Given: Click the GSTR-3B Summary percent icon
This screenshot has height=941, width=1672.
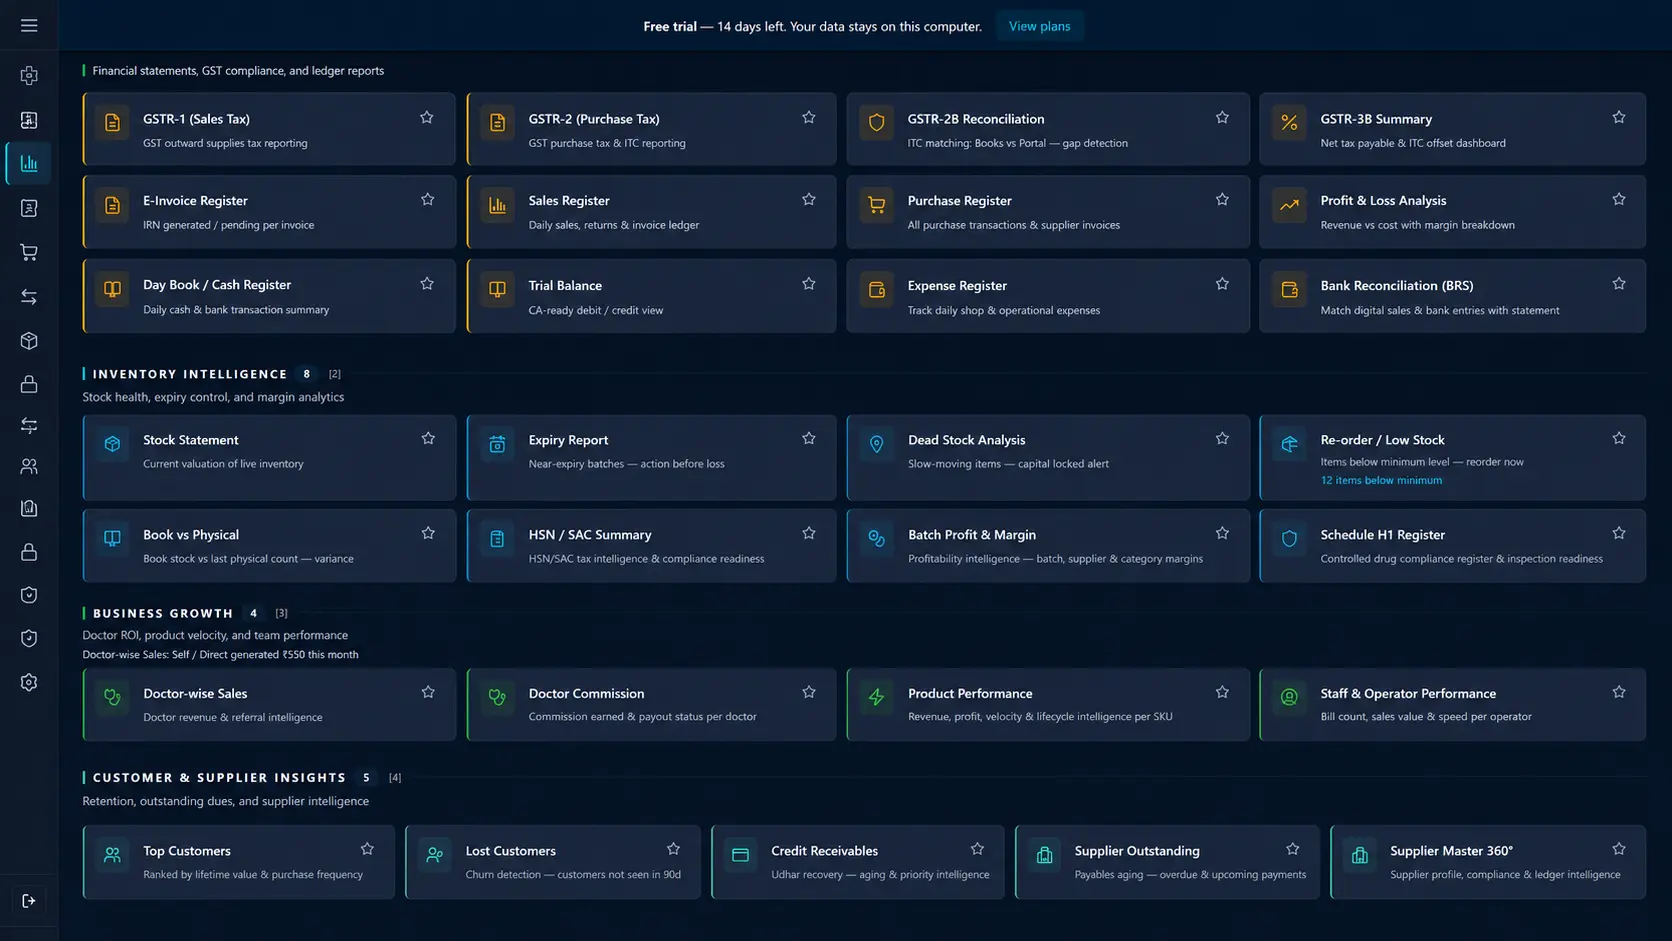Looking at the screenshot, I should coord(1289,123).
